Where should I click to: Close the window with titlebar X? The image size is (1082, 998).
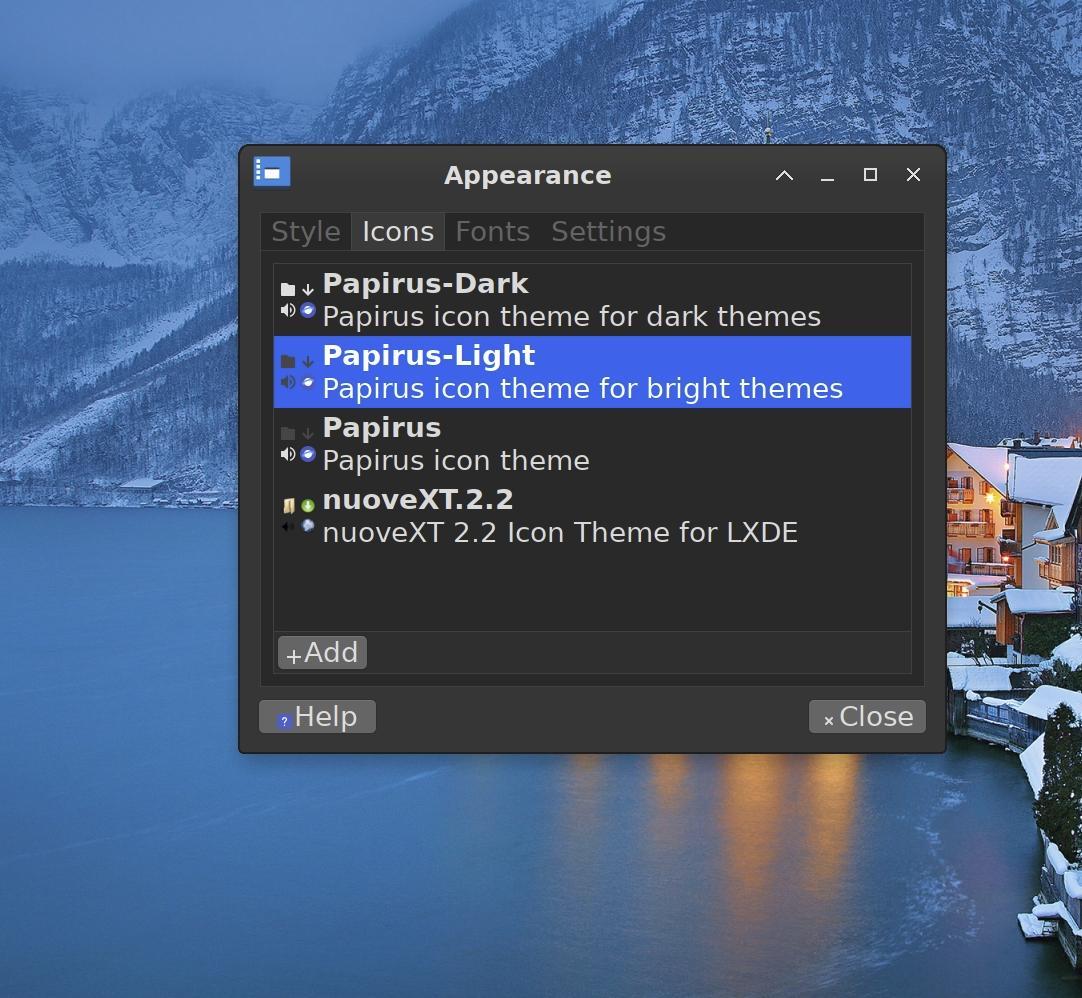pyautogui.click(x=913, y=175)
